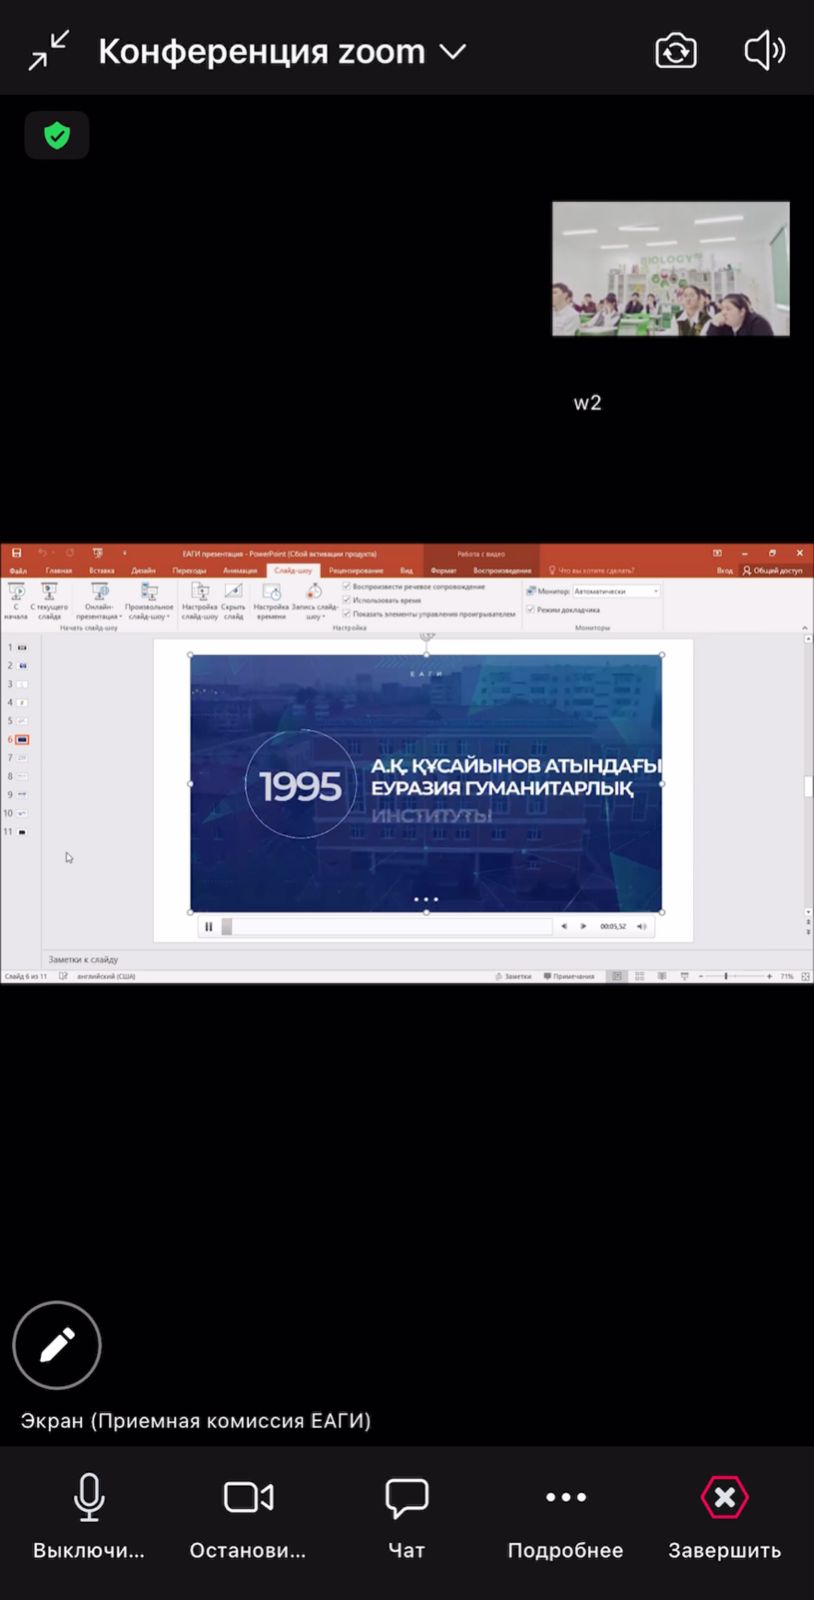This screenshot has height=1600, width=814.
Task: Minimize the Zoom meeting view
Action: 48,50
